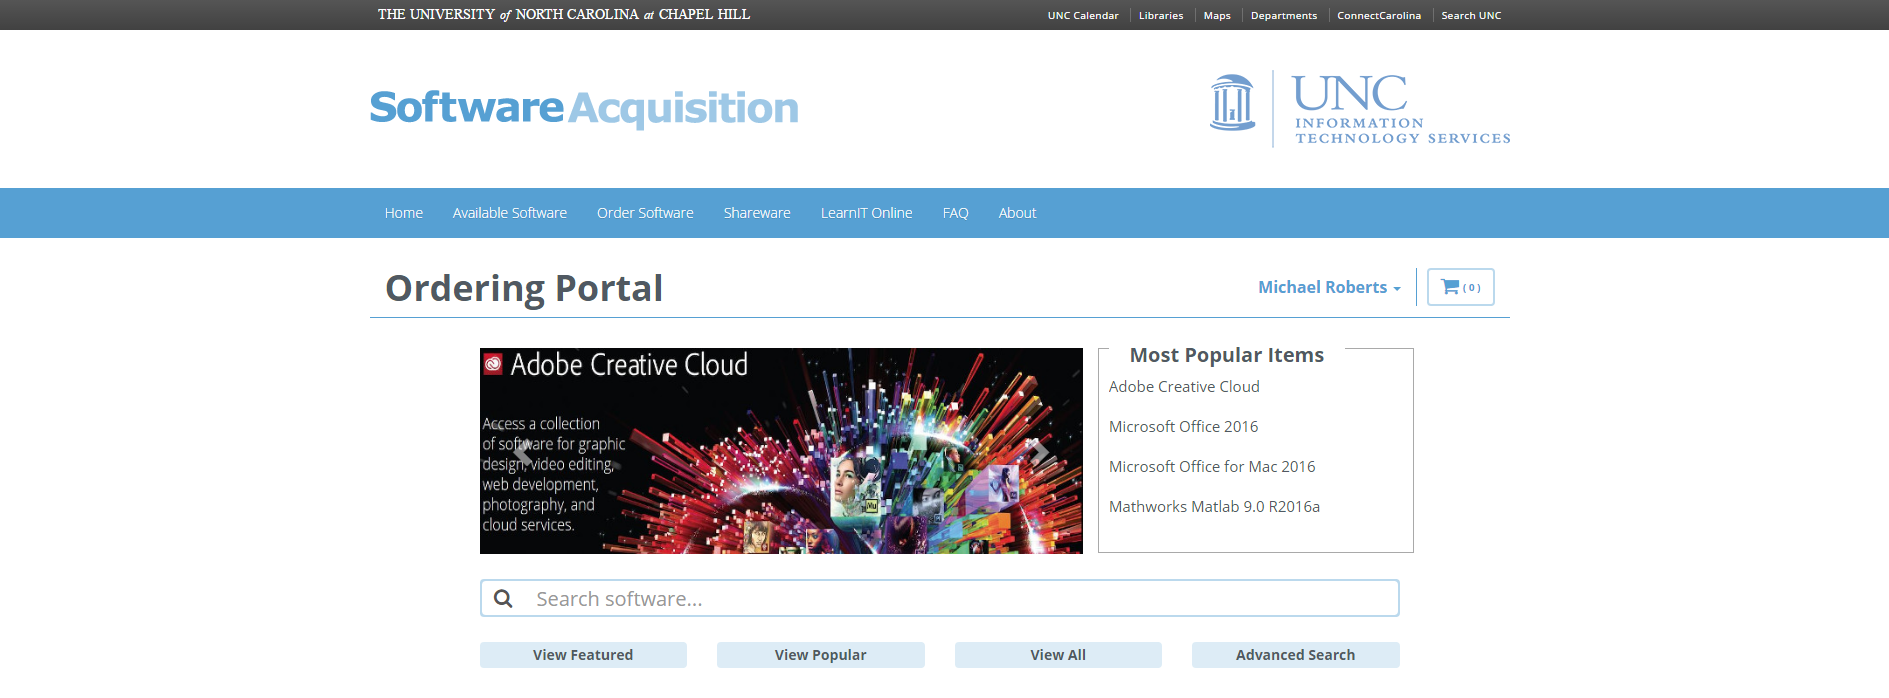
Task: Select FAQ in the navigation bar
Action: [x=955, y=213]
